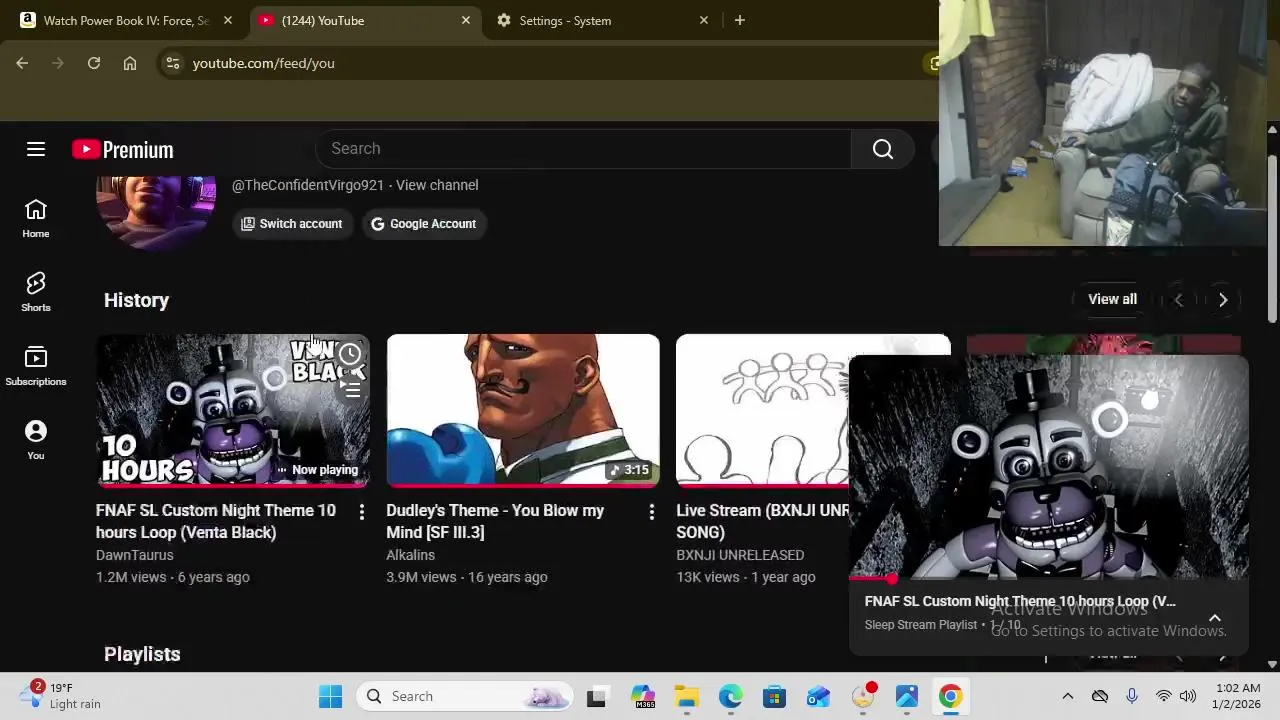This screenshot has width=1280, height=720.
Task: Close the Settings - System tab
Action: [x=703, y=20]
